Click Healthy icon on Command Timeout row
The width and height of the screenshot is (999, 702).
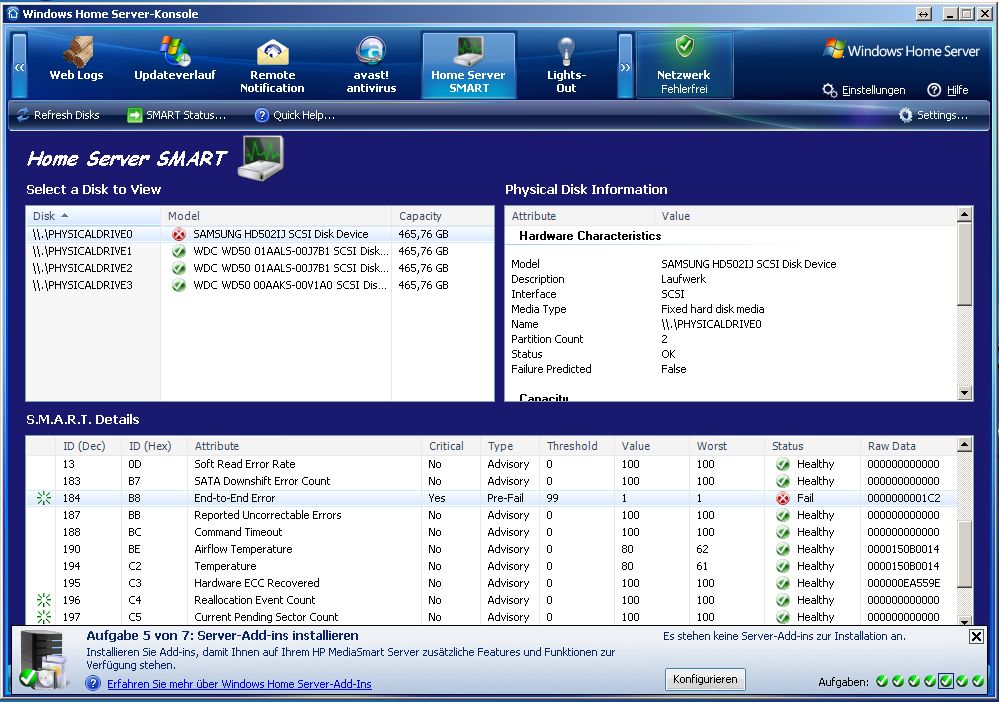tap(783, 532)
